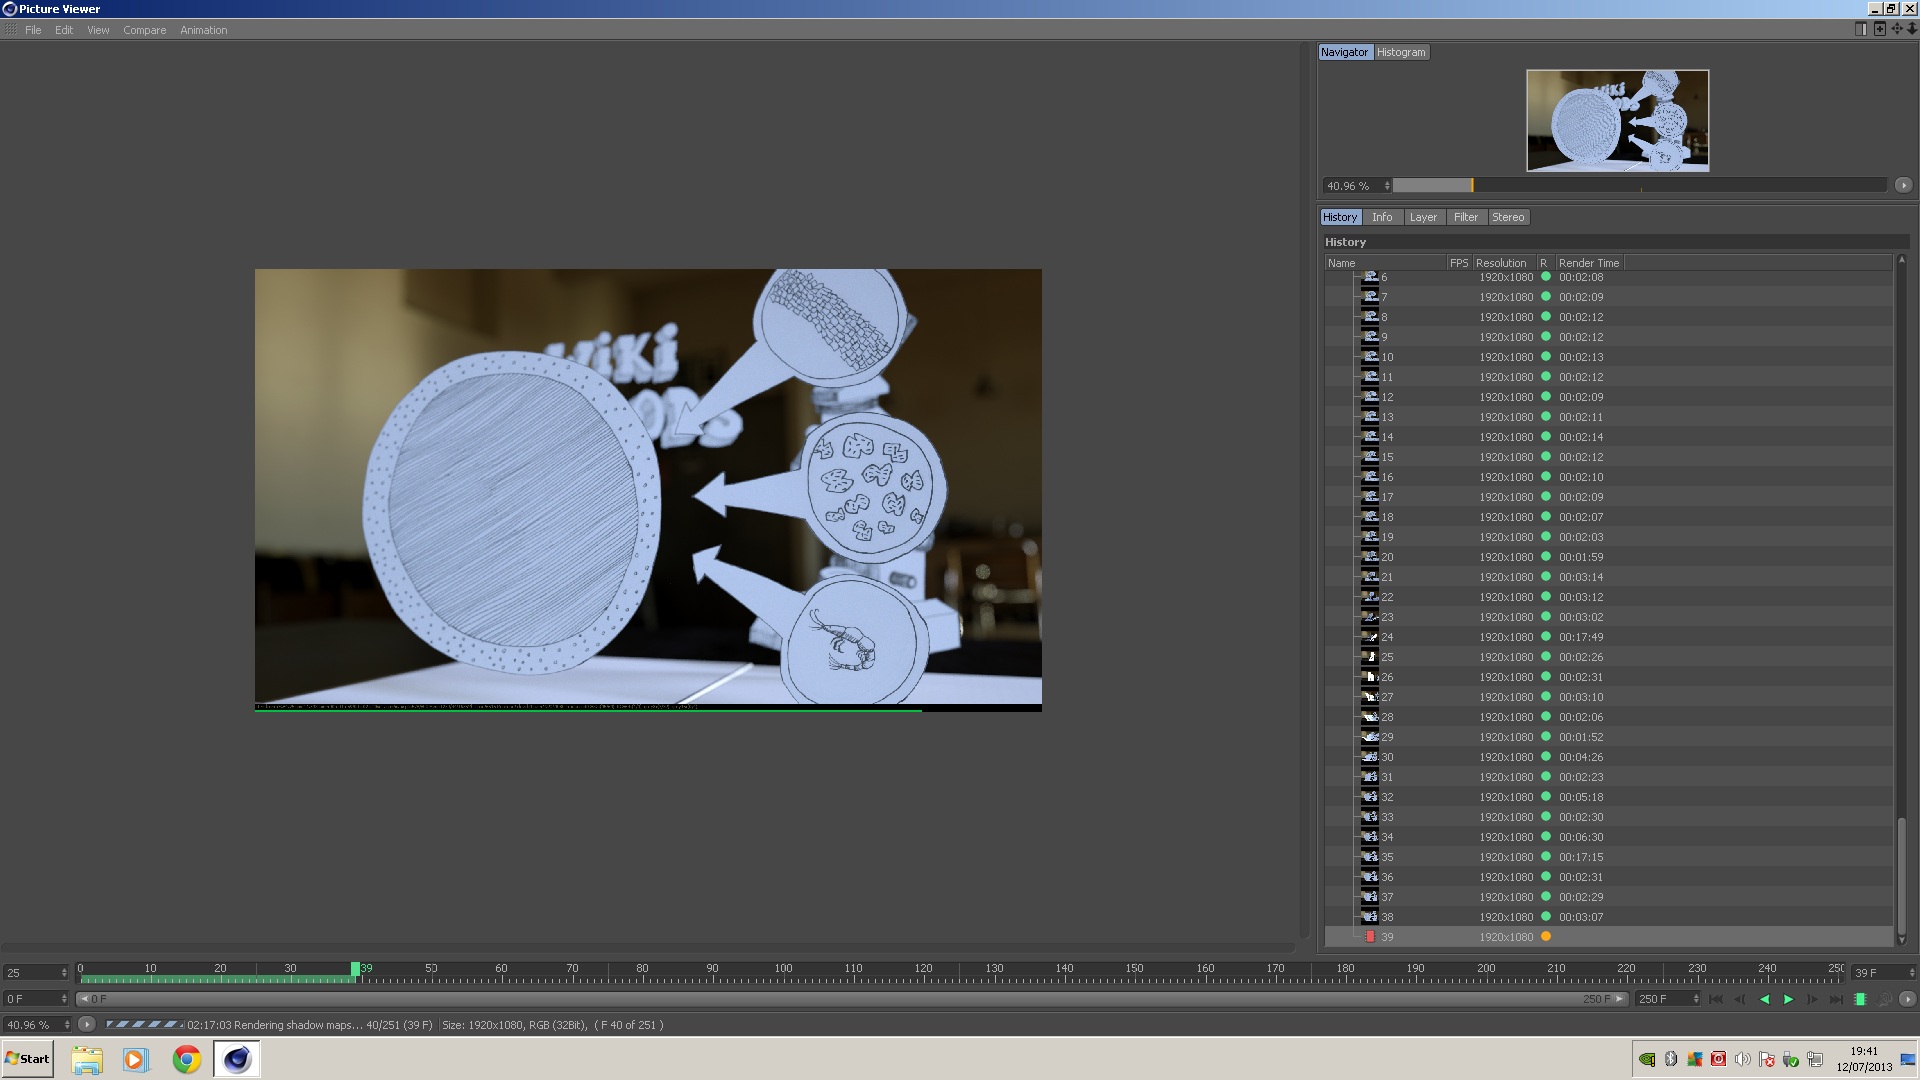The image size is (1920, 1080).
Task: Toggle the sound speaker icon in playback bar
Action: click(1884, 999)
